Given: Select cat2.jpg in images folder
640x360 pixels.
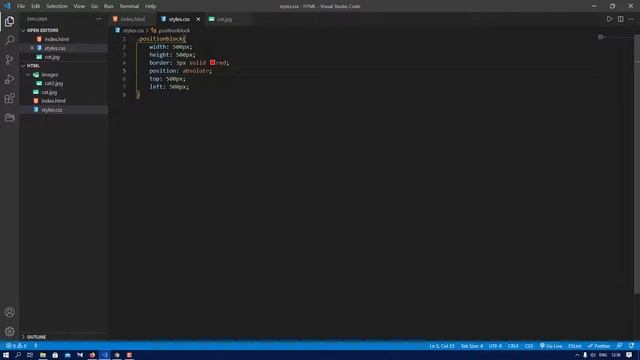Looking at the screenshot, I should [x=54, y=83].
